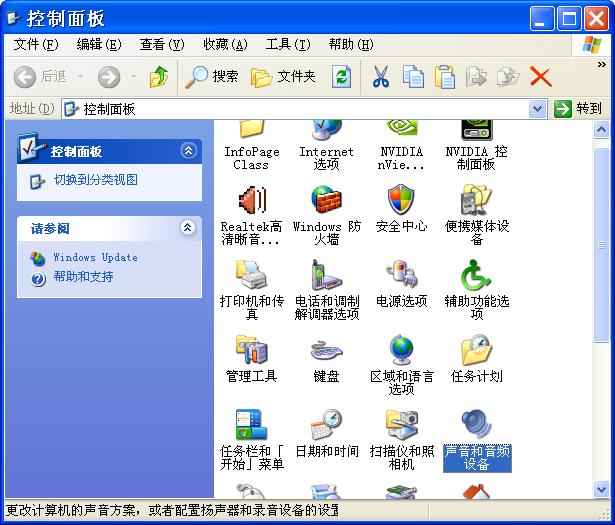Viewport: 615px width, 525px height.
Task: Click the red Delete X toolbar icon
Action: (x=540, y=76)
